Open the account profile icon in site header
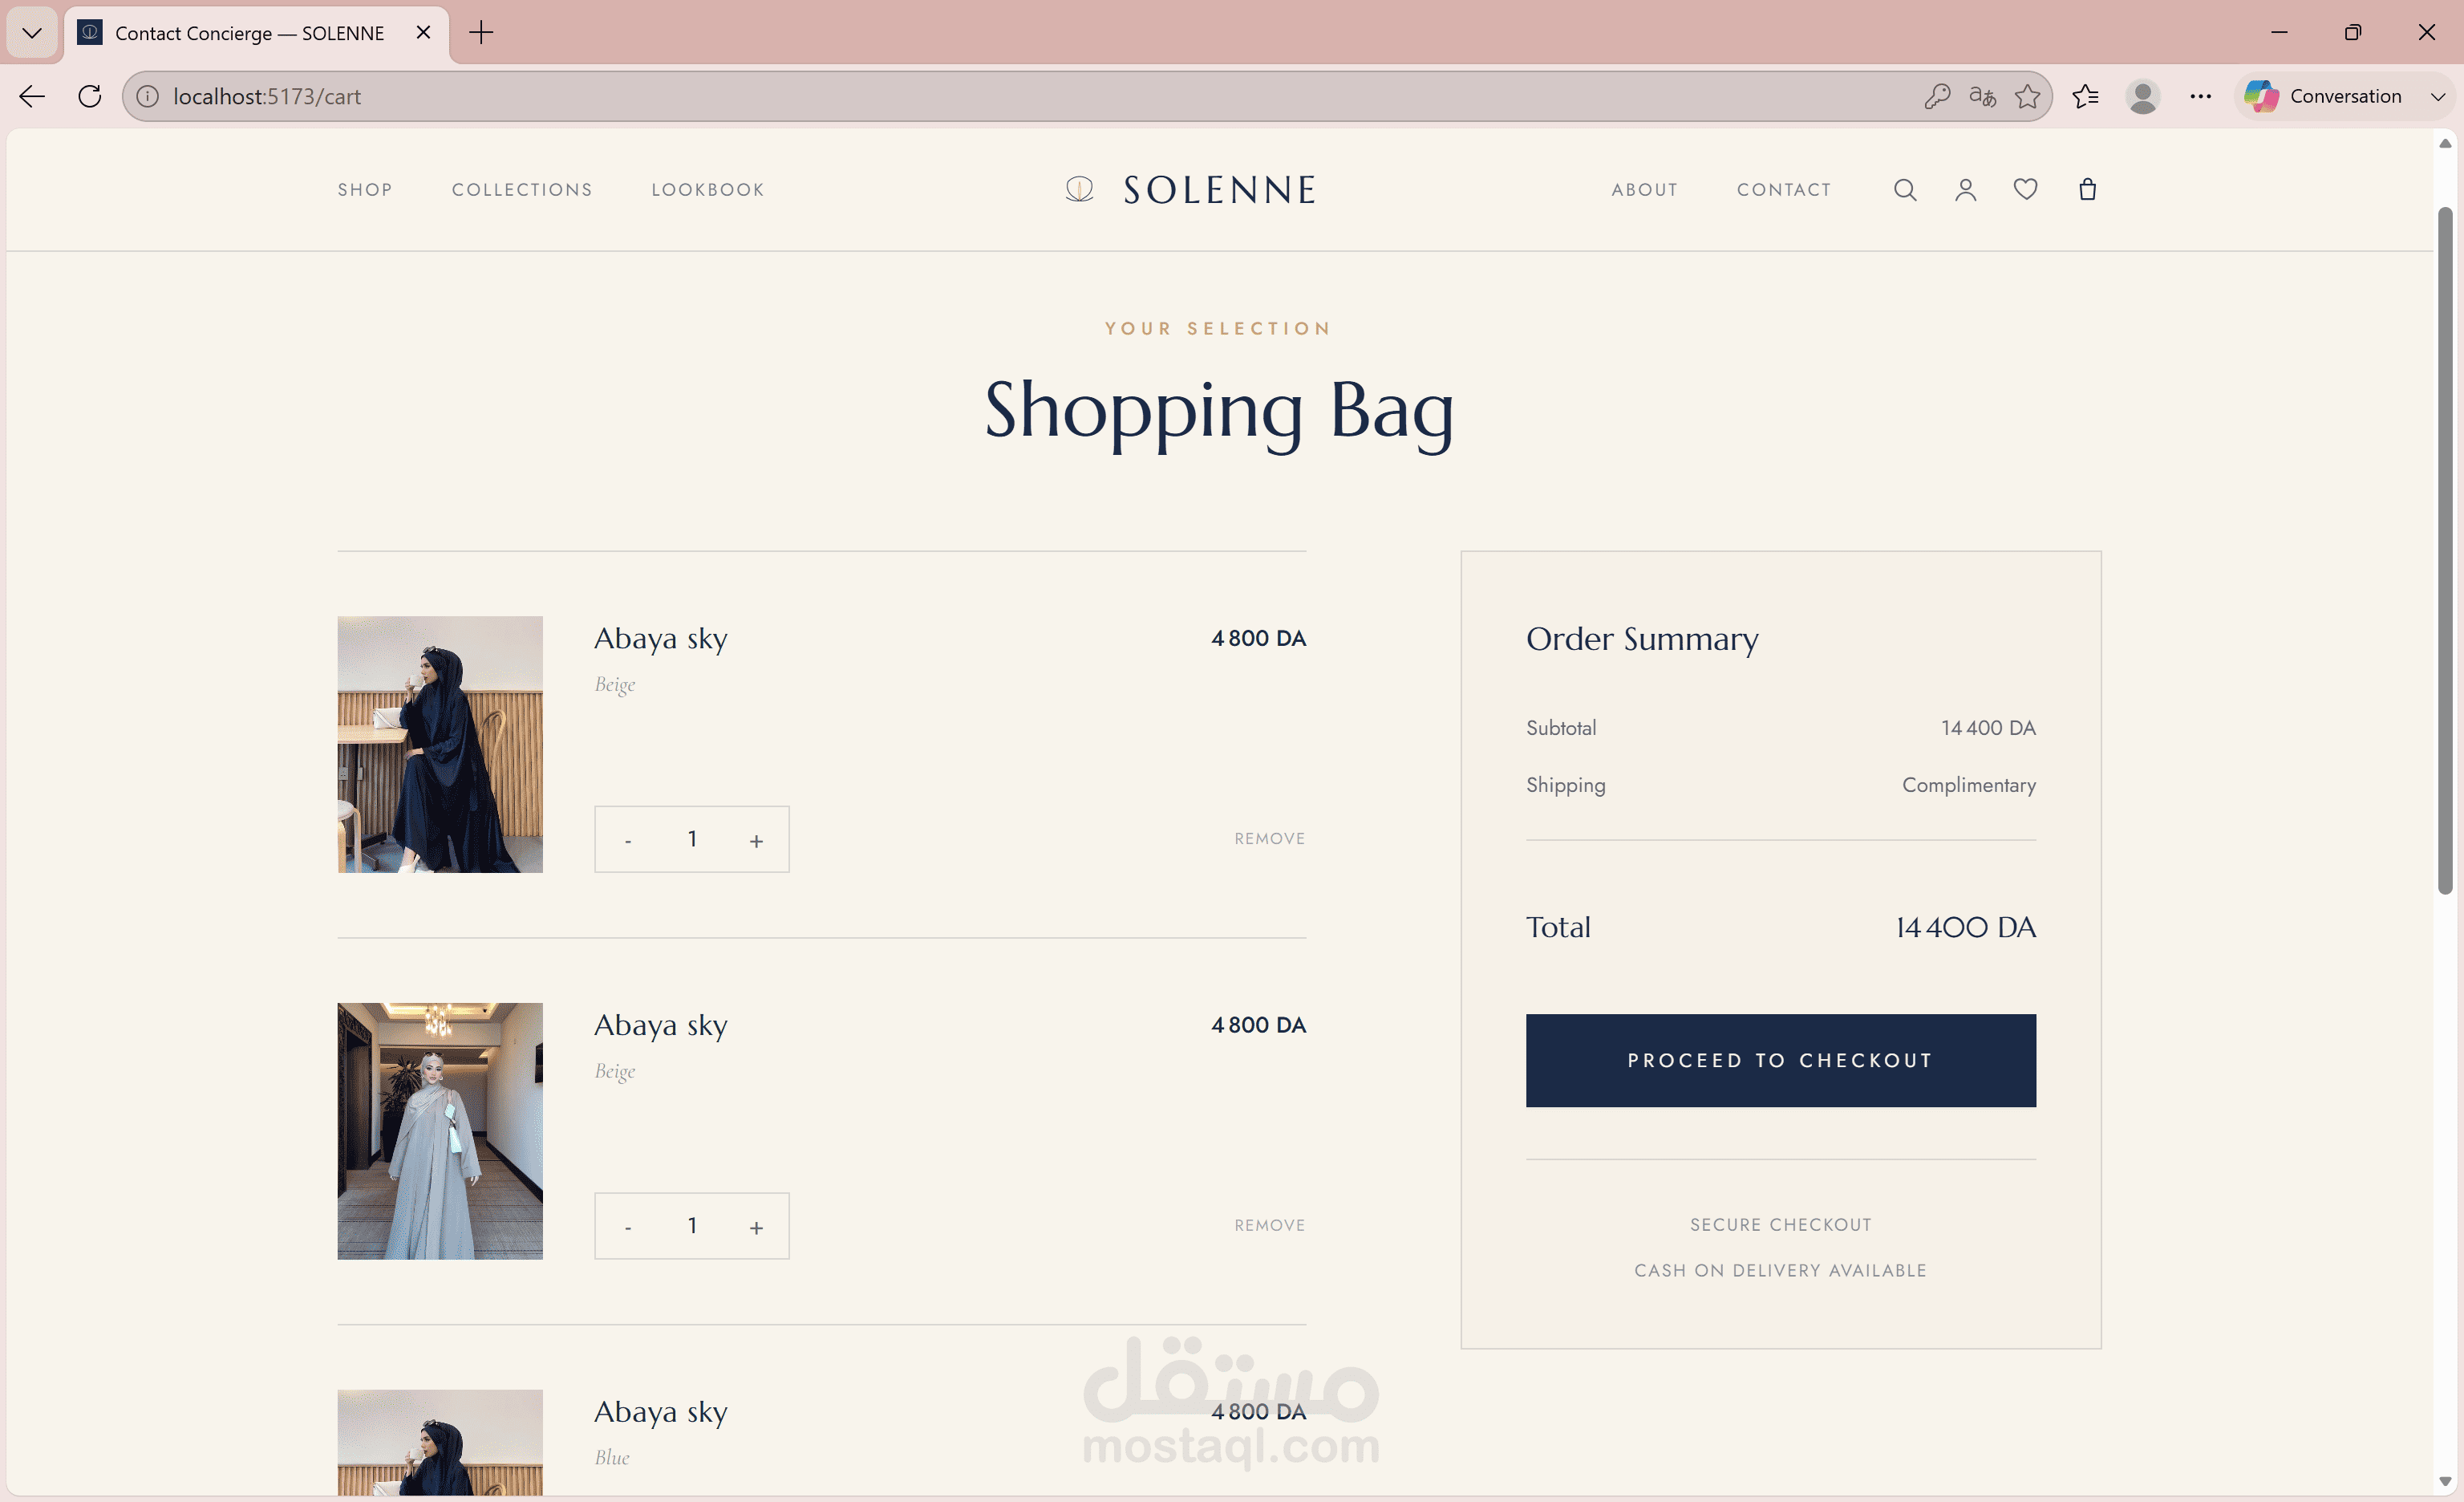The height and width of the screenshot is (1502, 2464). 1965,190
